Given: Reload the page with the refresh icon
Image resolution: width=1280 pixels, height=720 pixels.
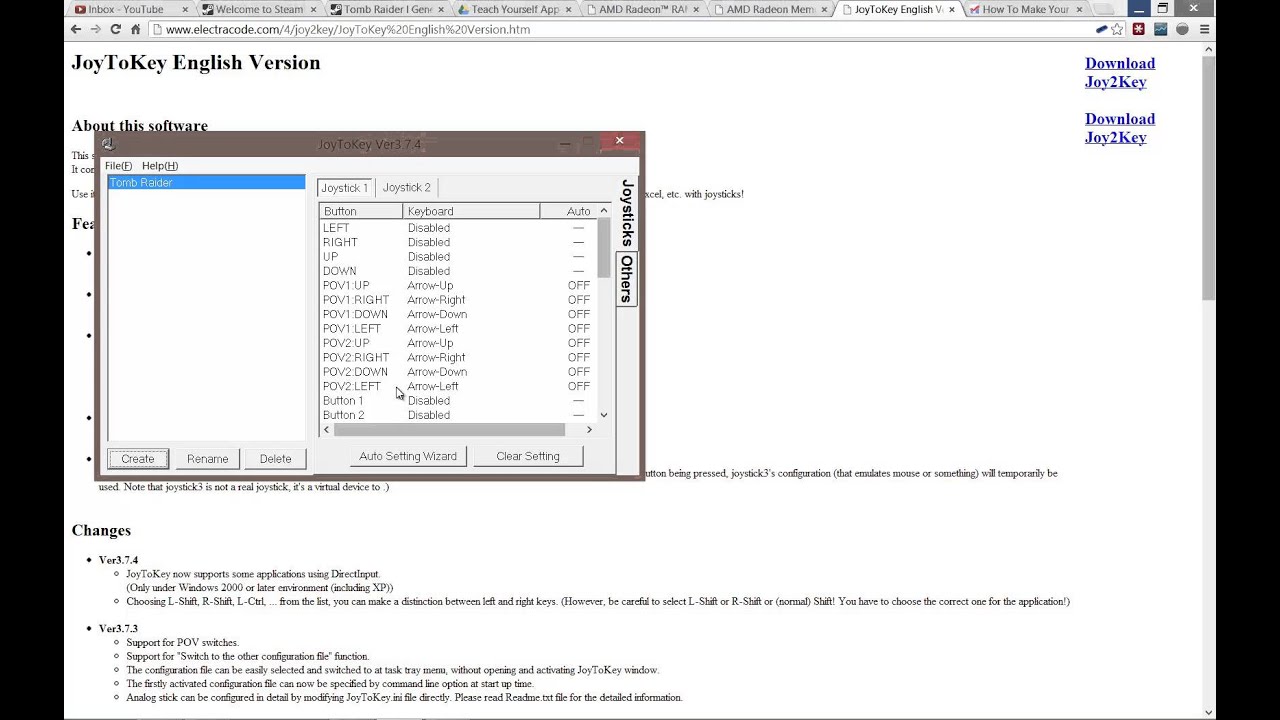Looking at the screenshot, I should click(x=116, y=29).
